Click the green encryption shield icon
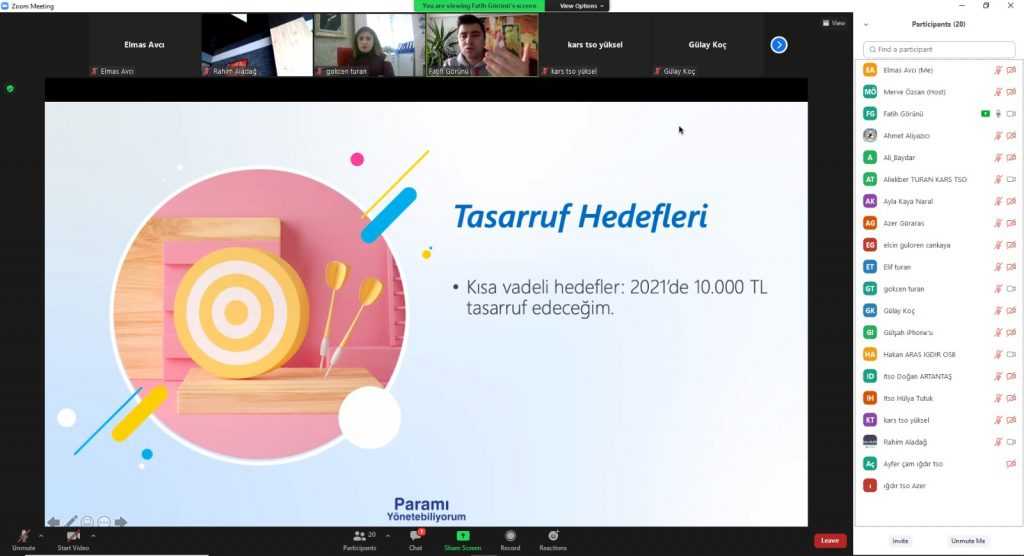Image resolution: width=1024 pixels, height=556 pixels. pyautogui.click(x=10, y=89)
